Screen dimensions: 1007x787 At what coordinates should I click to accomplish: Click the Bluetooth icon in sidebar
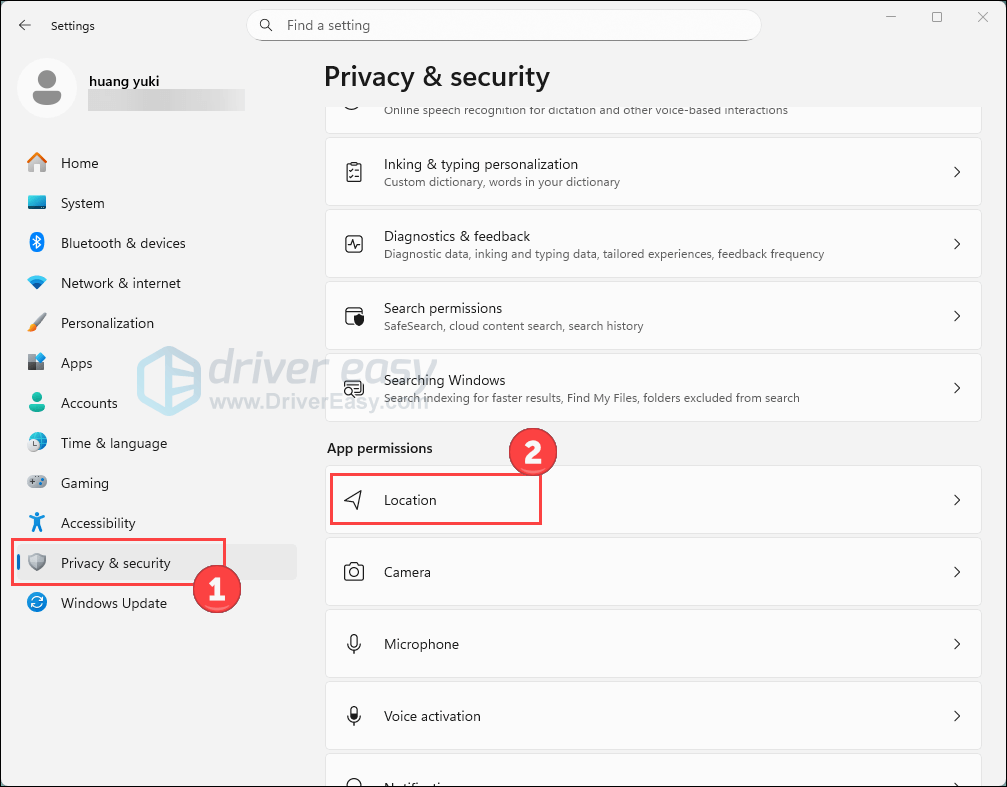(x=37, y=243)
